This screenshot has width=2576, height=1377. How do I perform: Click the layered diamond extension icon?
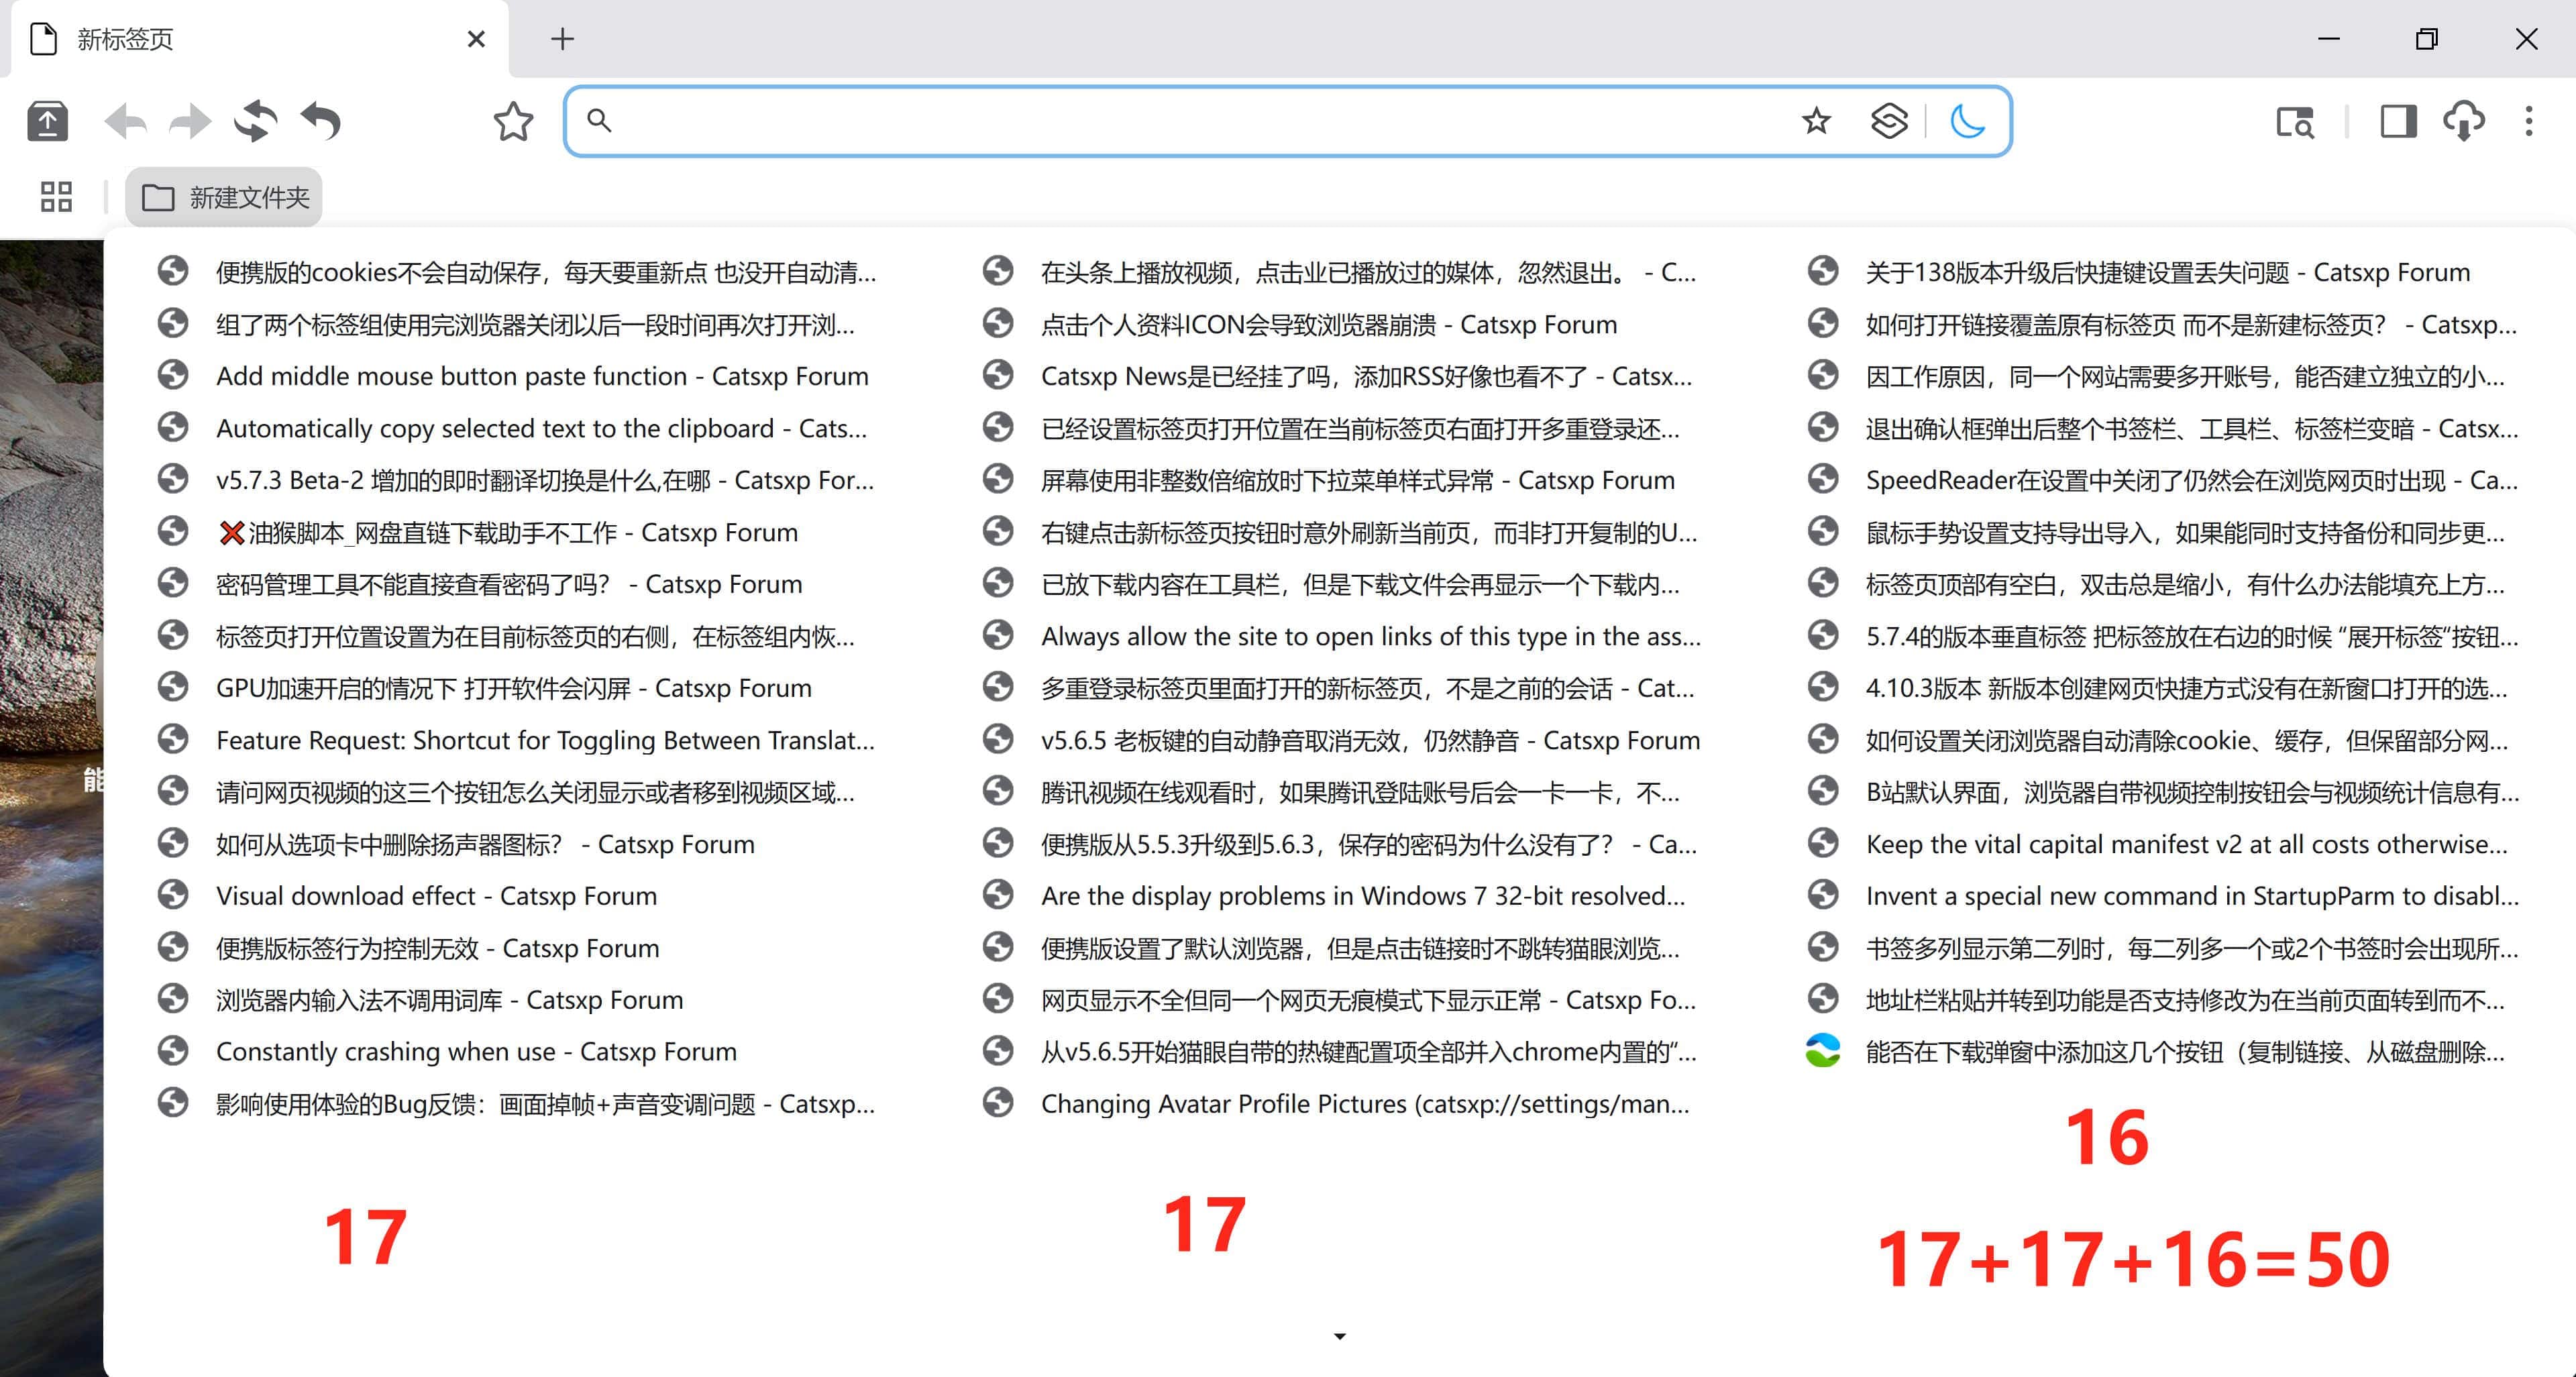(1889, 121)
